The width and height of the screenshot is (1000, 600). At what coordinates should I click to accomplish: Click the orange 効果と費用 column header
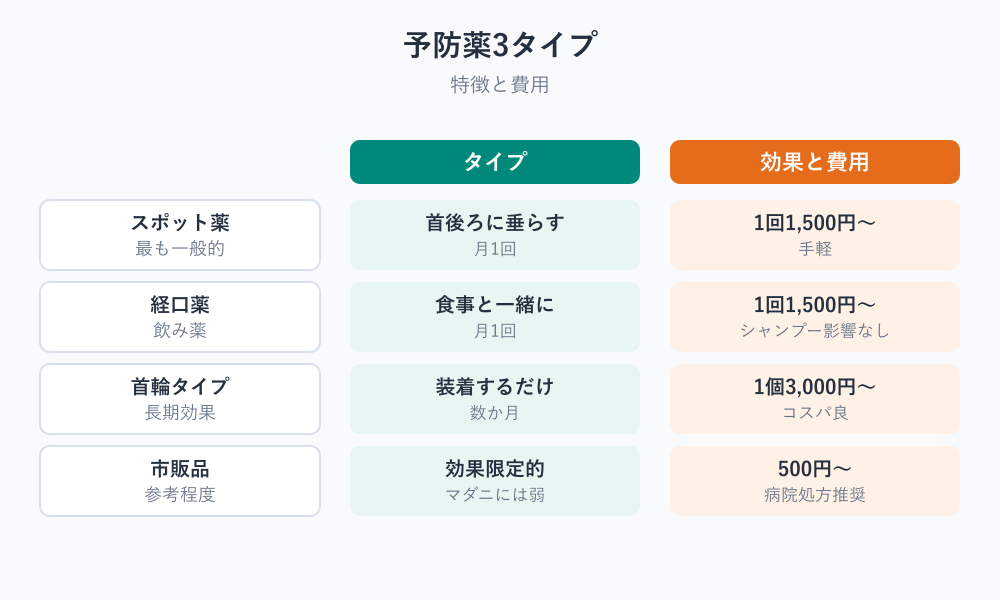pos(814,162)
